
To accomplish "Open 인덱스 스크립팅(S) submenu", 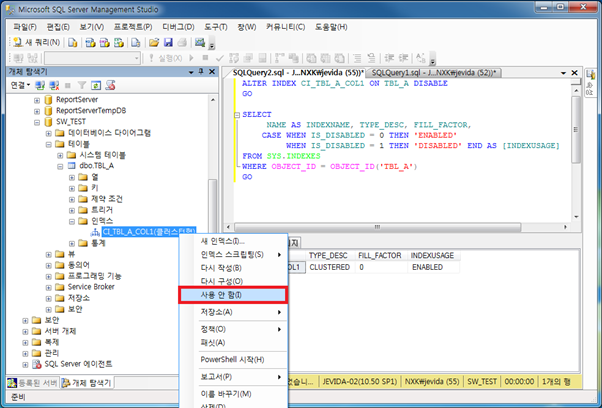I will [232, 254].
